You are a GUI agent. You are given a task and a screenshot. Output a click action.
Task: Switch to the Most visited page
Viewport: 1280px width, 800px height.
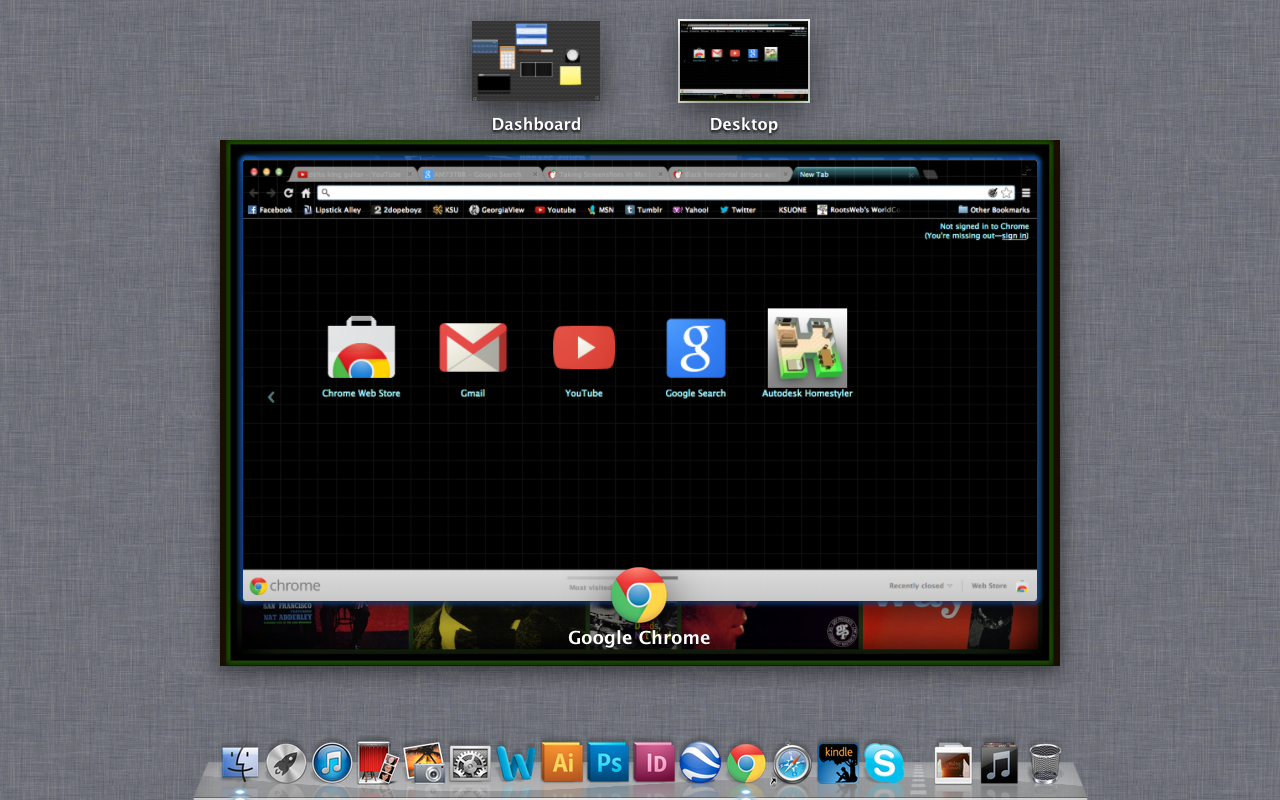click(x=591, y=587)
